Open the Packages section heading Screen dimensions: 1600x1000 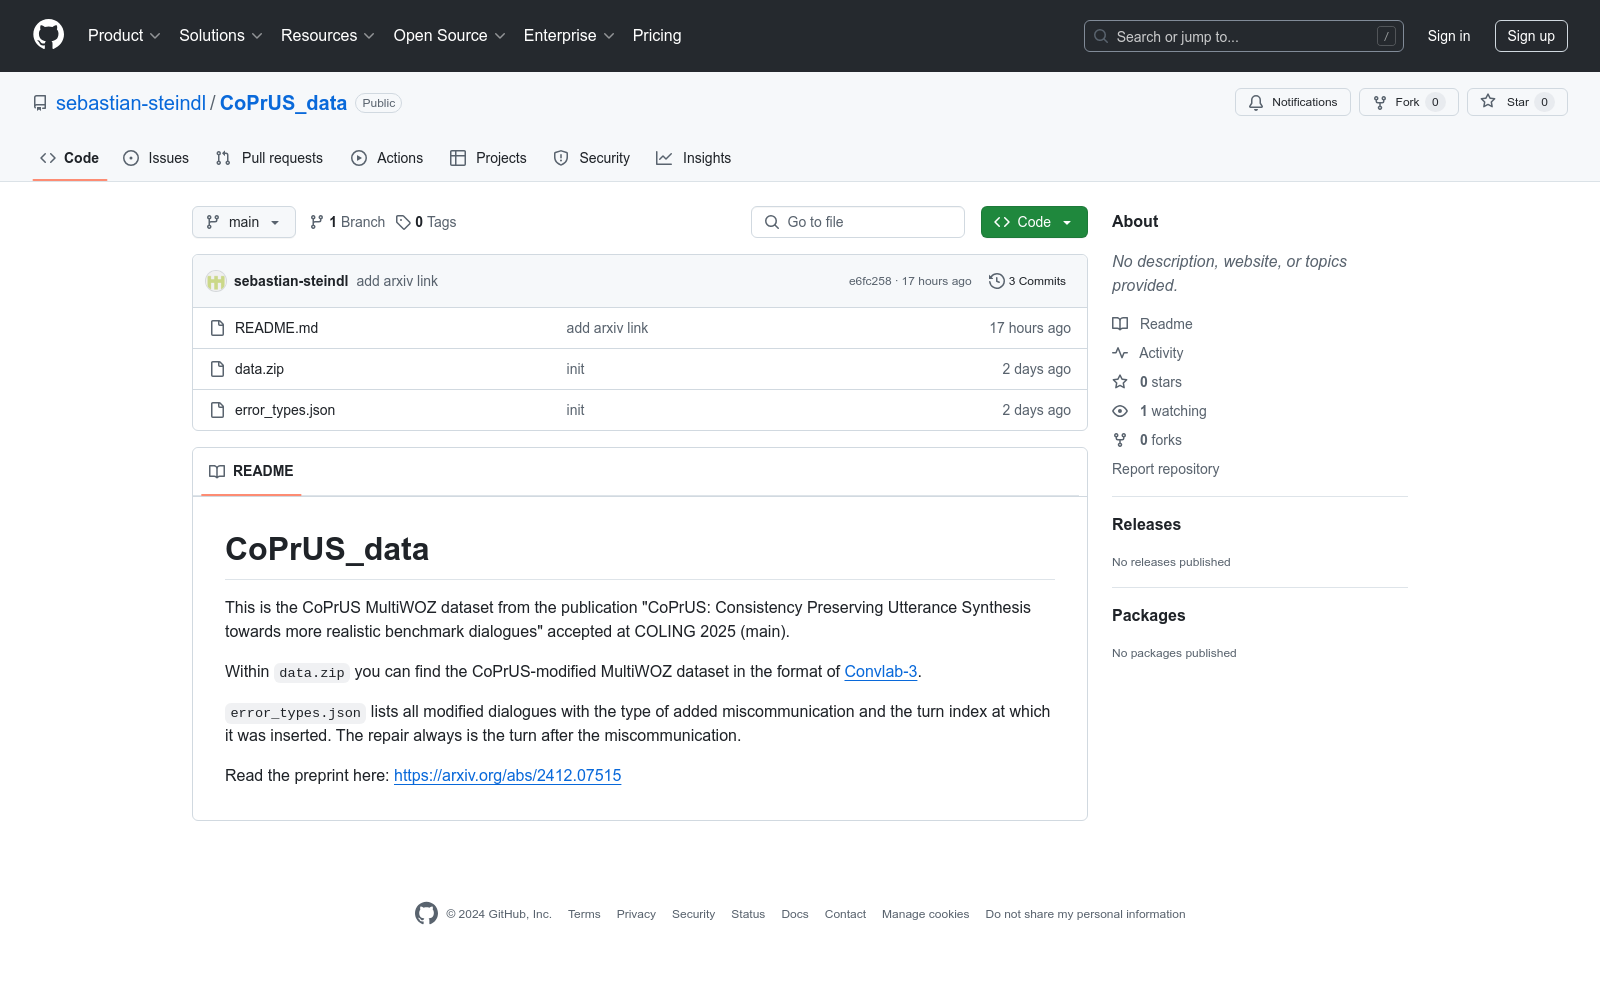1148,615
